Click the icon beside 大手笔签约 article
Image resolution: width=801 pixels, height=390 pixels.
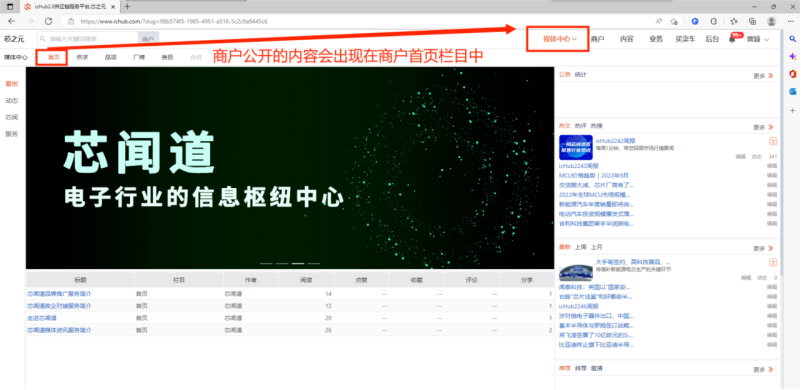pyautogui.click(x=773, y=262)
